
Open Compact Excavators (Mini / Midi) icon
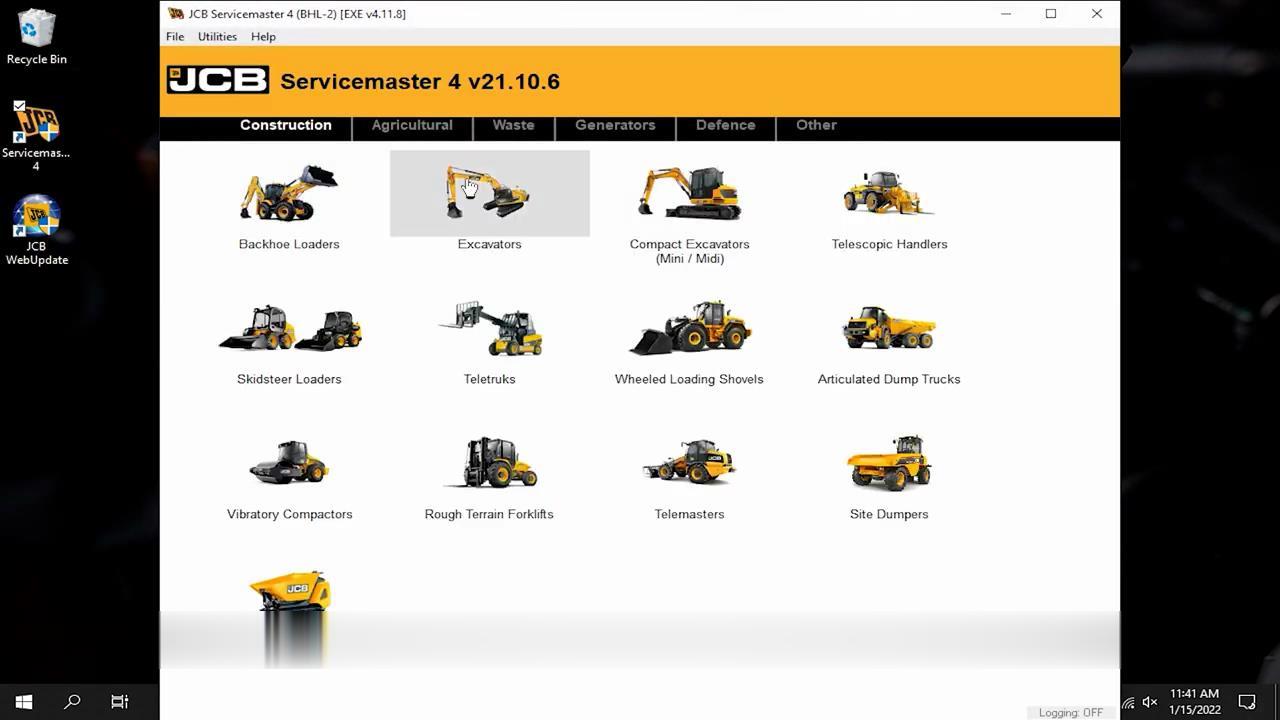(689, 193)
